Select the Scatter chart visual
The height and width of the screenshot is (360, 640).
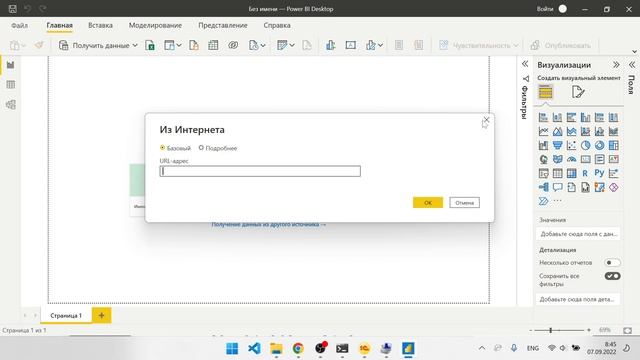click(x=571, y=145)
